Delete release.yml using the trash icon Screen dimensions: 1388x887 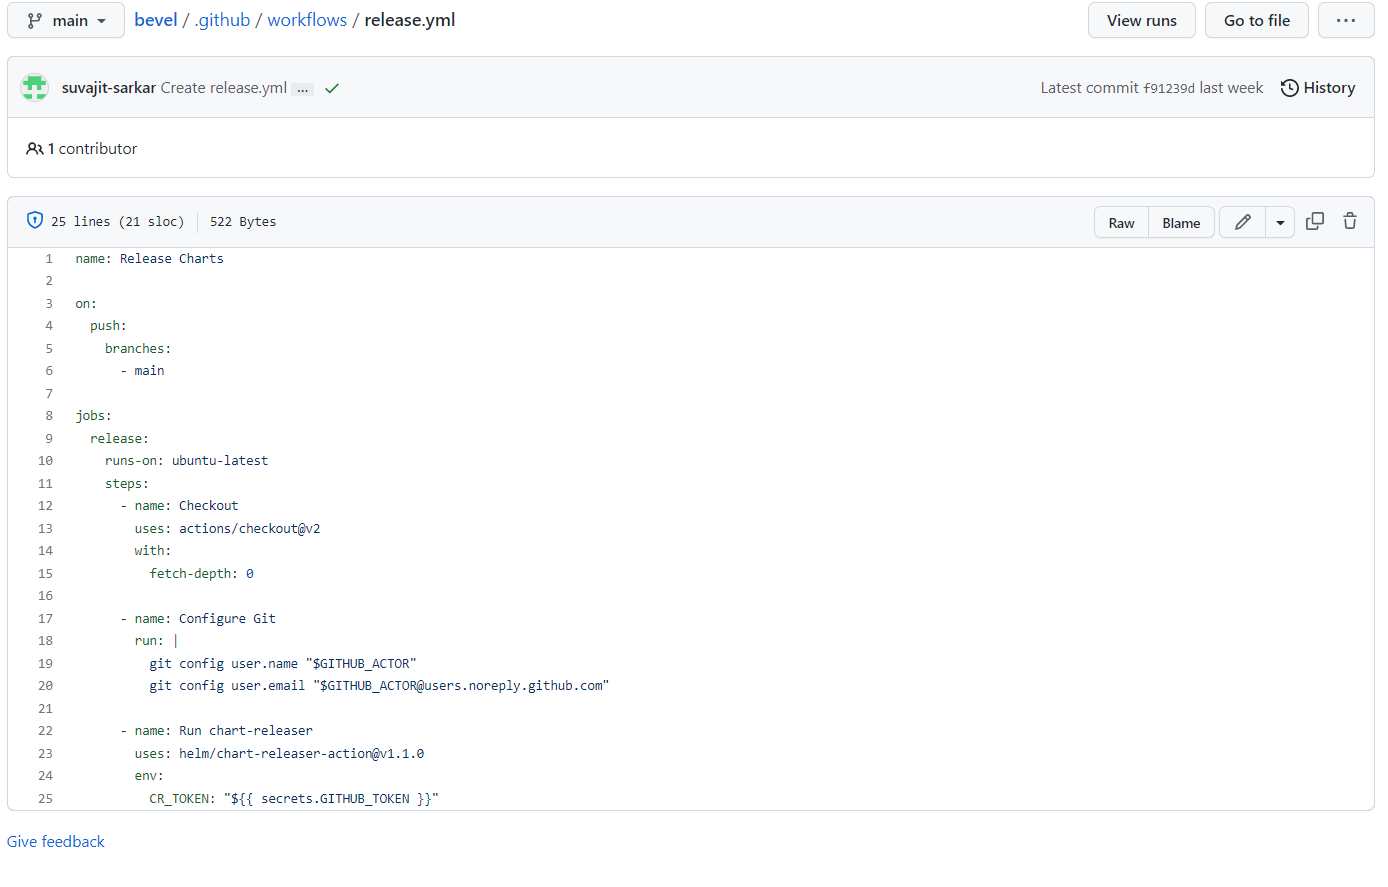1350,221
